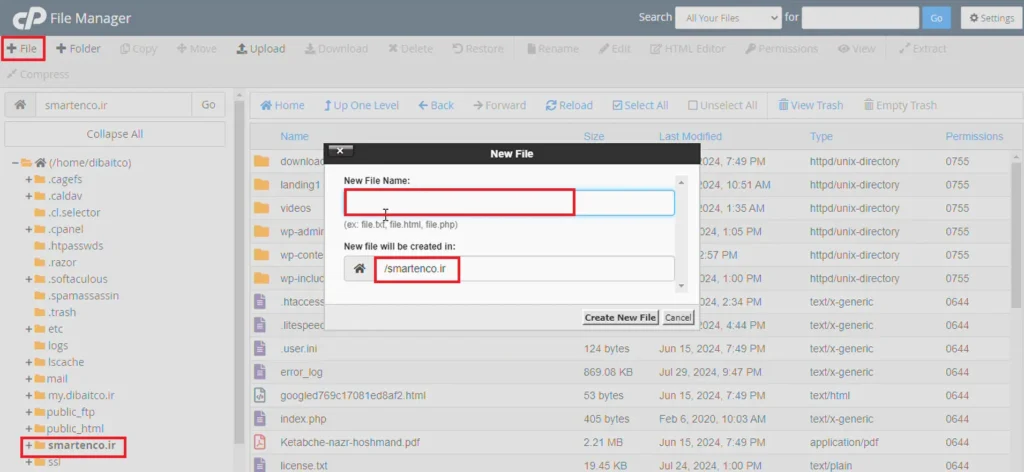Click the Create New File button

[x=620, y=317]
